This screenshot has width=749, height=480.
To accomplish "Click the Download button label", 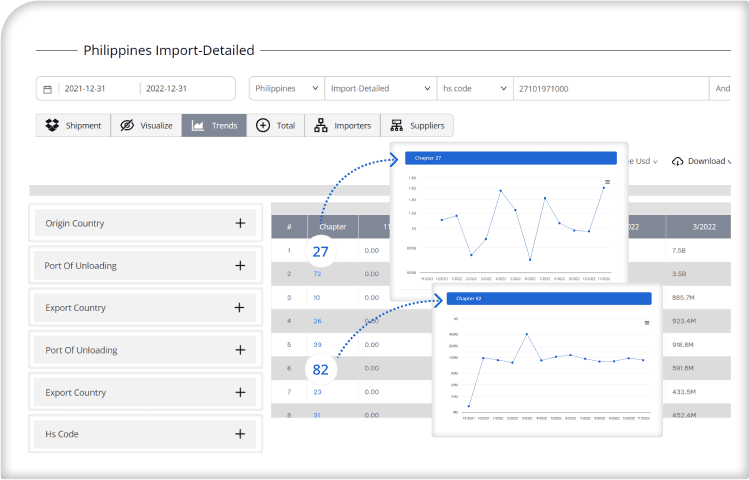I will point(706,161).
